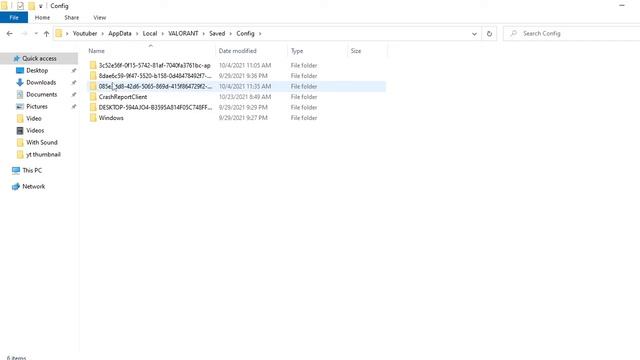Screen dimensions: 640x360
Task: Select folder starting with 8dae6c59
Action: tap(156, 76)
